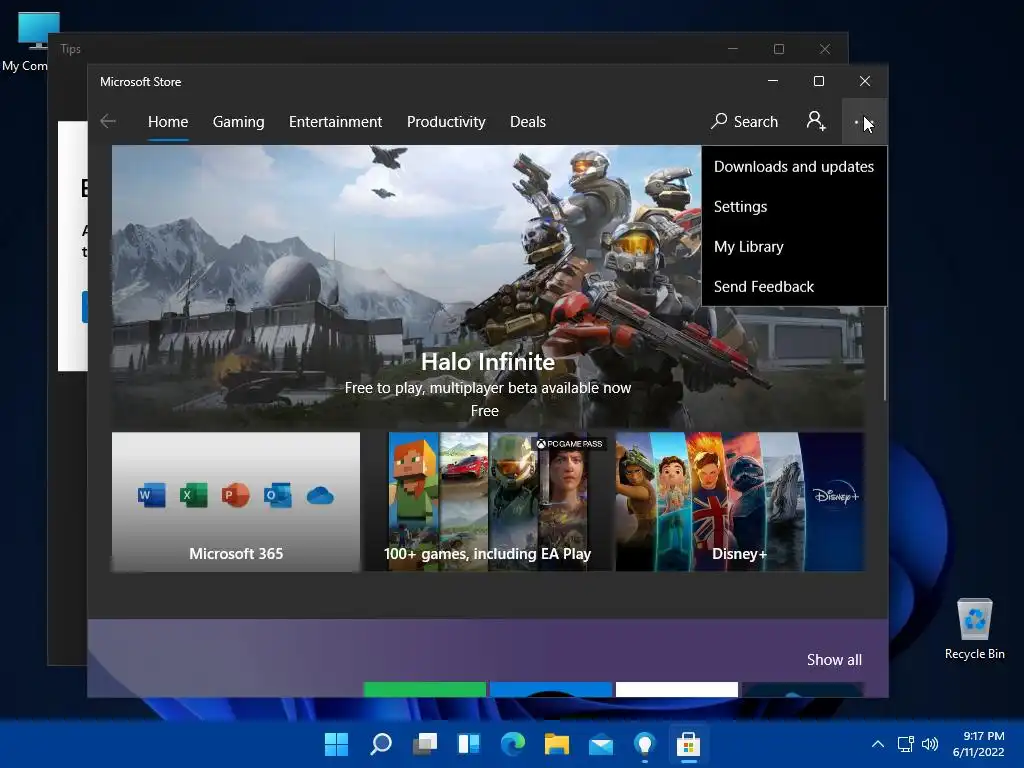Screen dimensions: 1024x768
Task: Select Downloads and updates from menu
Action: coord(793,167)
